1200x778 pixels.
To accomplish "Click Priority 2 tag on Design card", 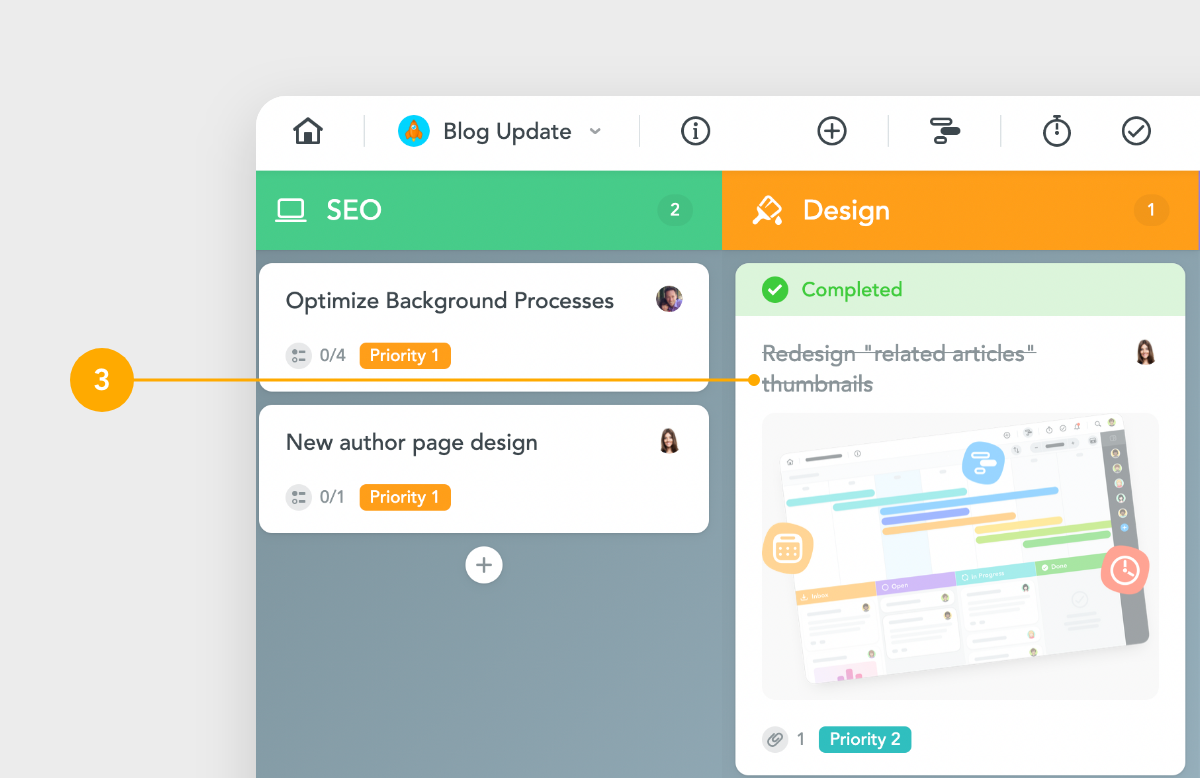I will pos(865,740).
